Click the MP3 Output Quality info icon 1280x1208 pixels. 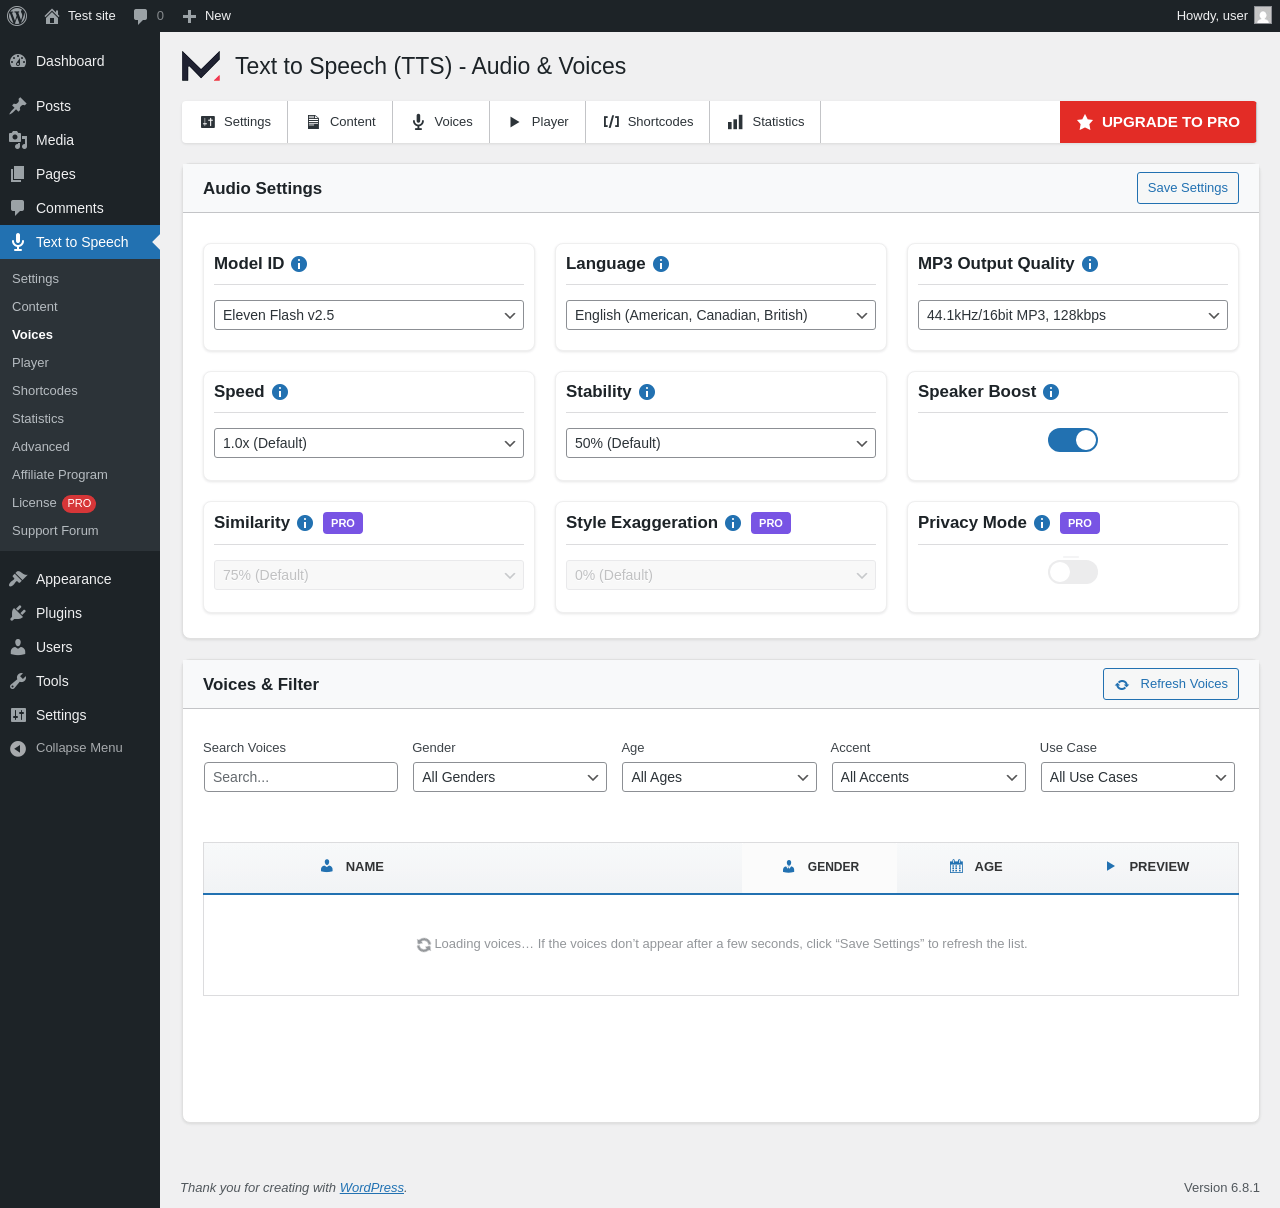coord(1090,264)
